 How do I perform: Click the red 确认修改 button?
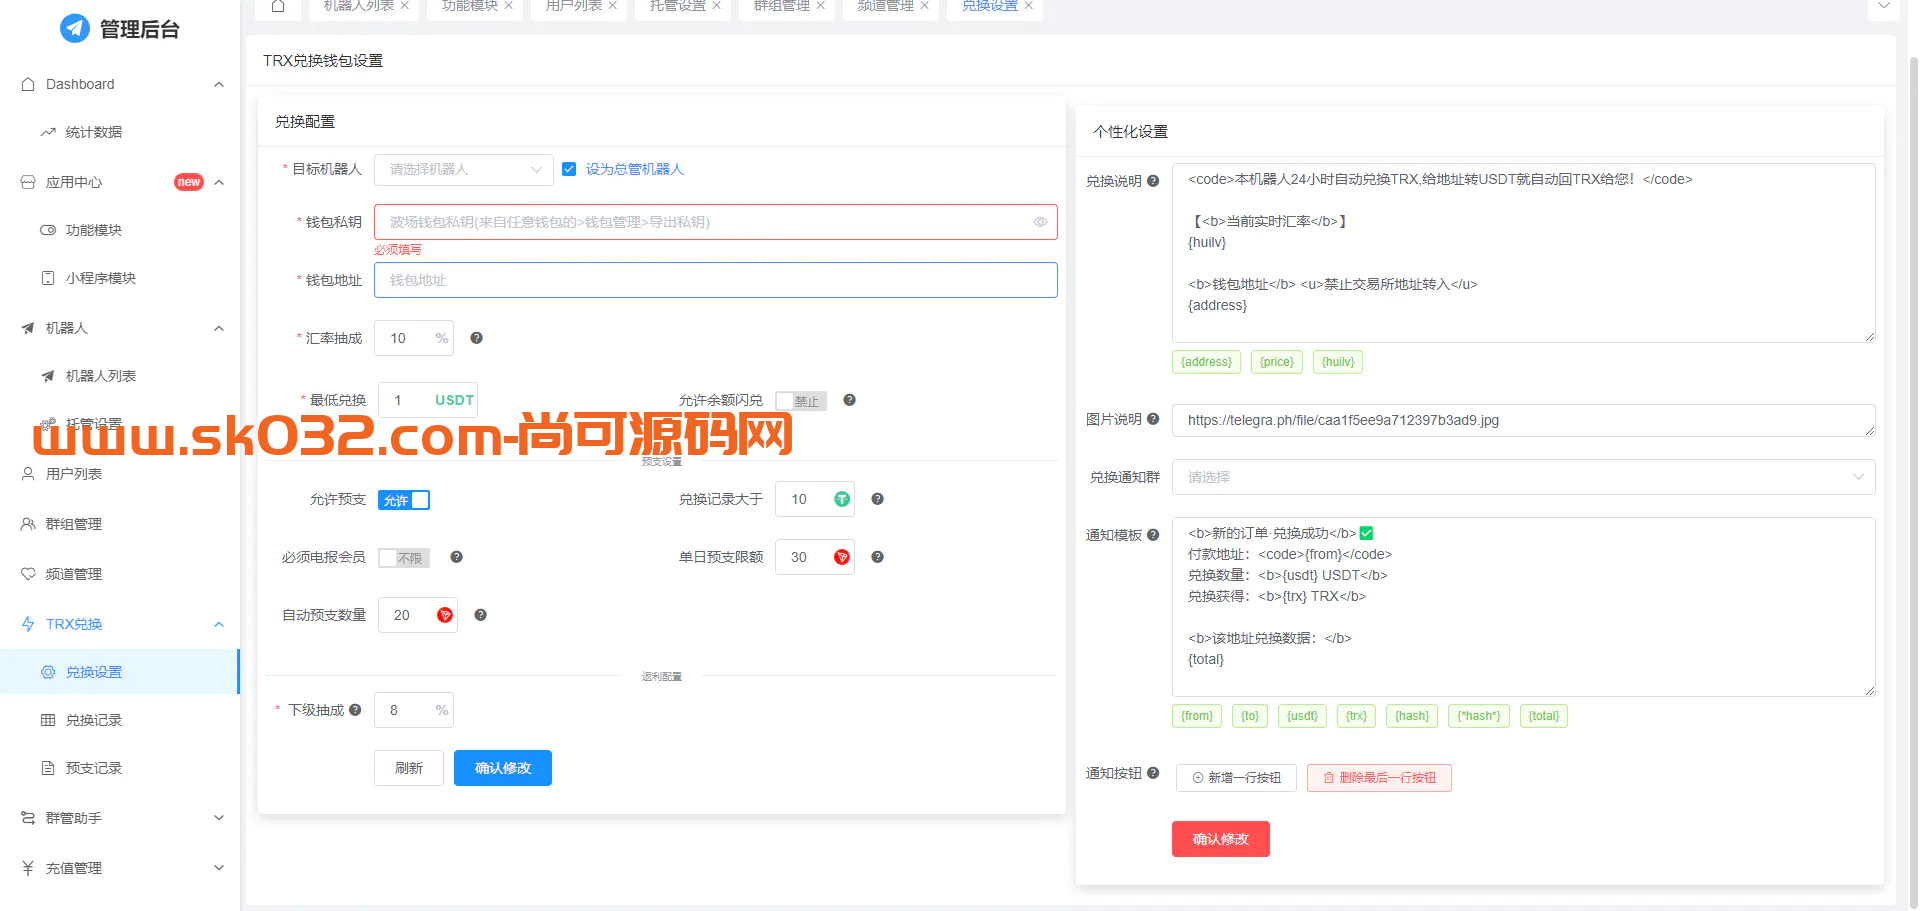1221,839
